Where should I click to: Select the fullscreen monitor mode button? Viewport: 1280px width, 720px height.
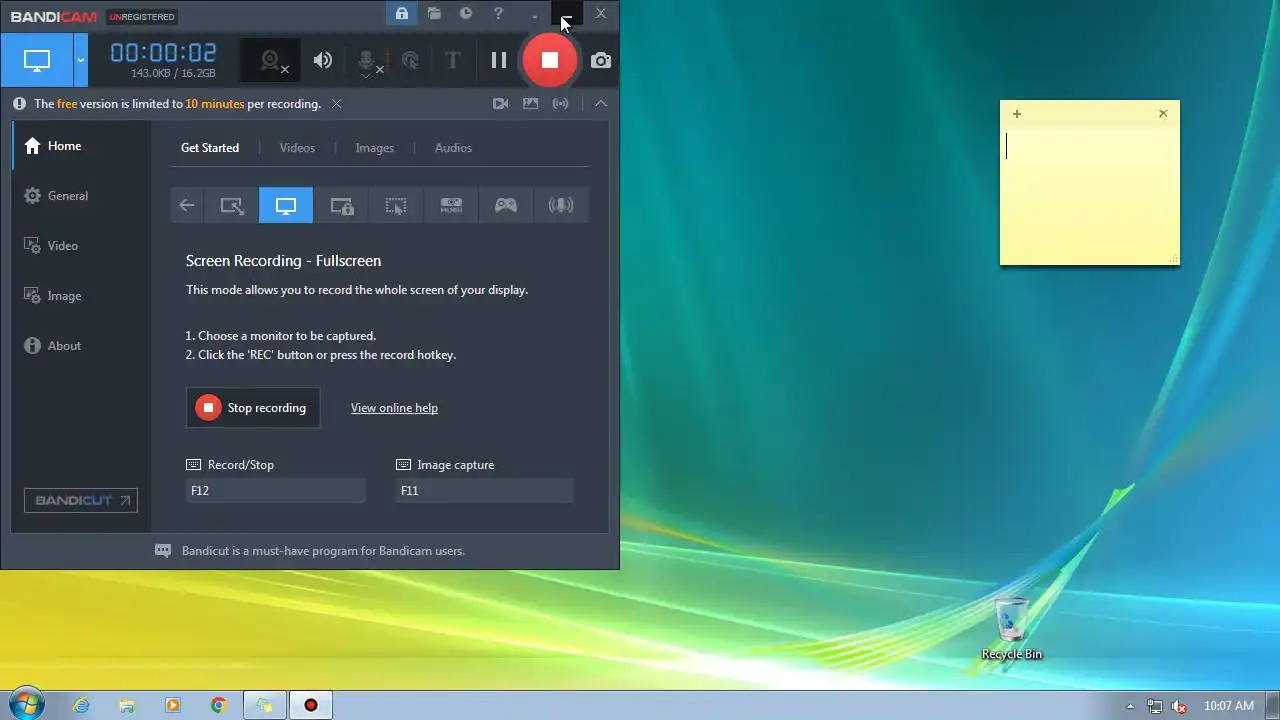37,60
